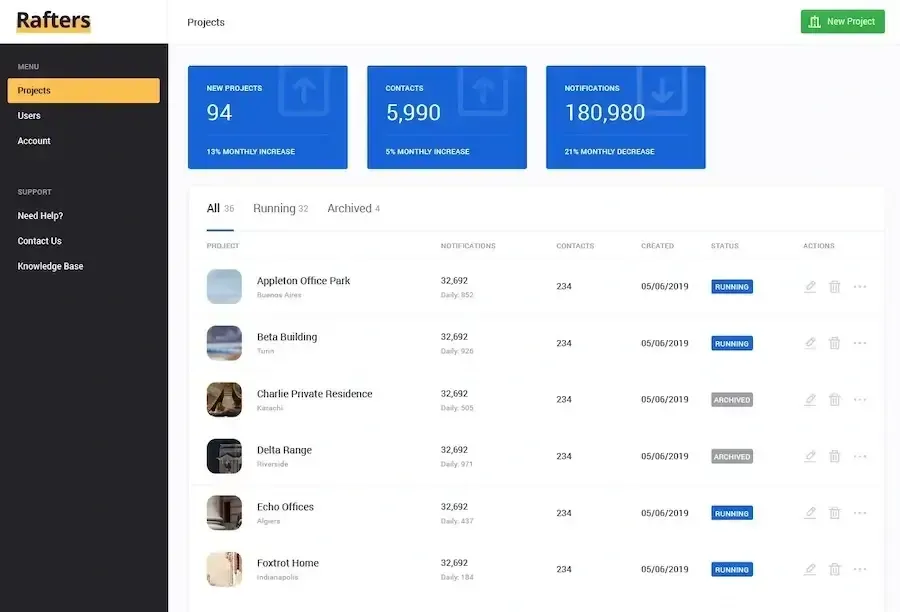Viewport: 900px width, 612px height.
Task: Edit Charlie Private Residence with the pencil icon
Action: pos(810,400)
